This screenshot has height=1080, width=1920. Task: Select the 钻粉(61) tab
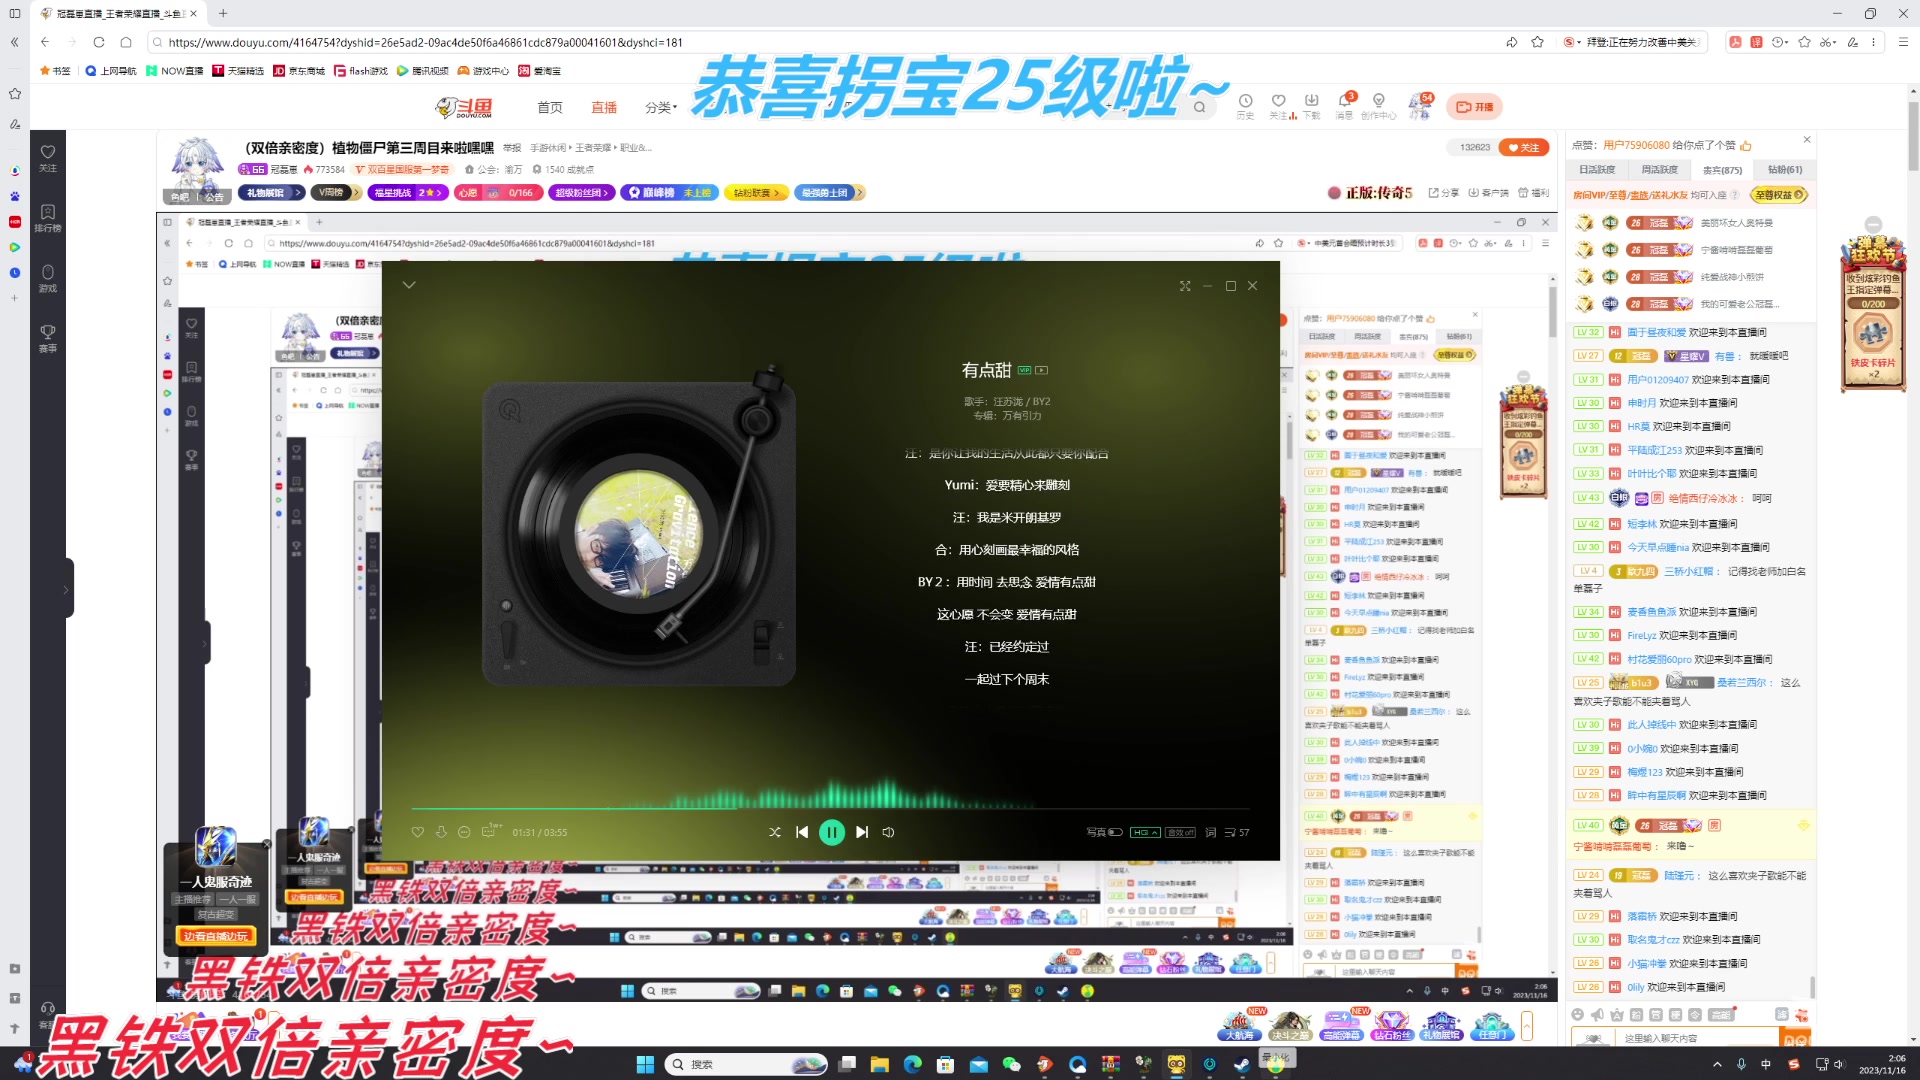point(1784,169)
